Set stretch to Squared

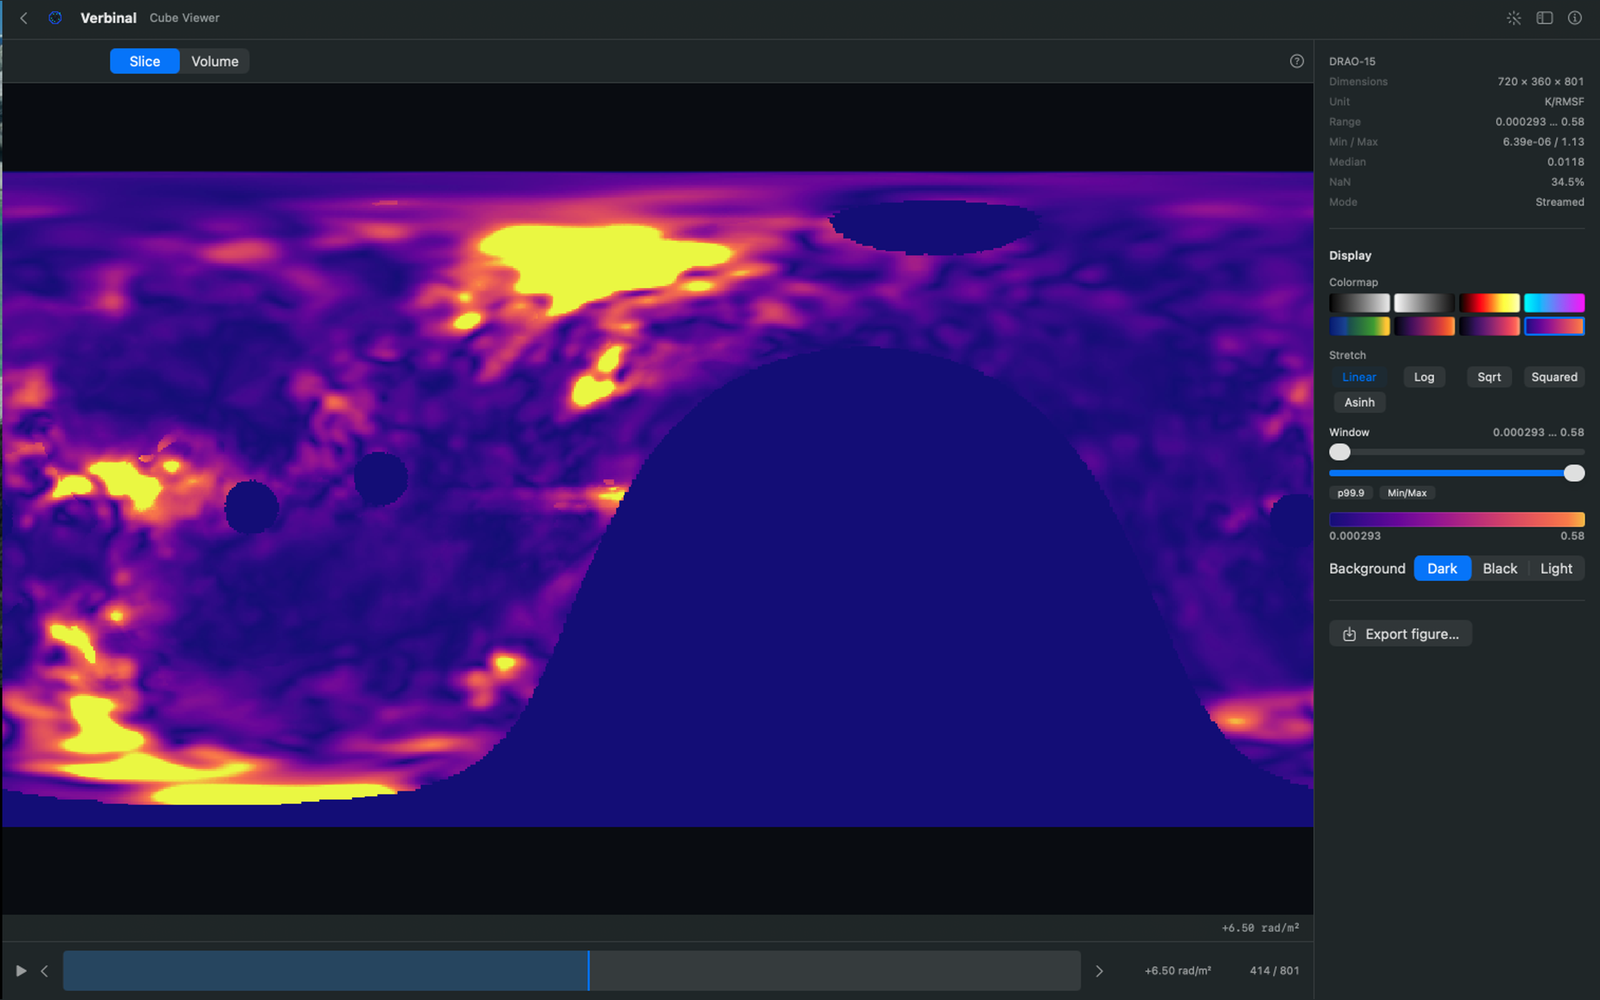click(1554, 377)
